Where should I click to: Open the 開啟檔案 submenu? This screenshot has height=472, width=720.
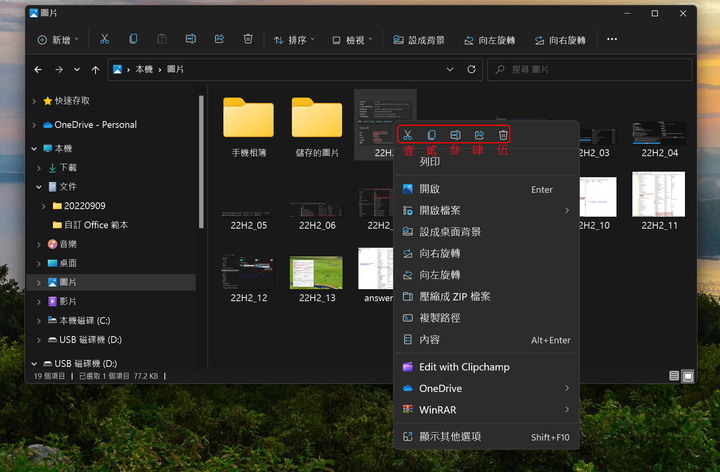coord(487,211)
